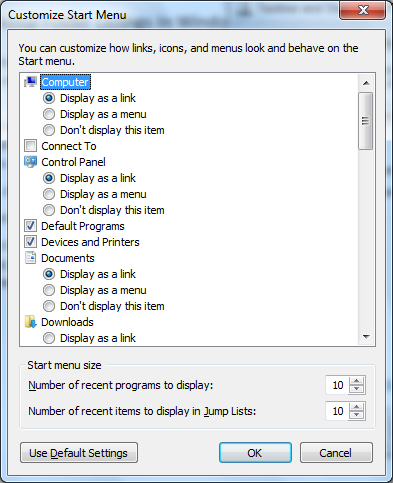Click the Control Panel label text
Image resolution: width=393 pixels, height=483 pixels.
click(x=73, y=162)
